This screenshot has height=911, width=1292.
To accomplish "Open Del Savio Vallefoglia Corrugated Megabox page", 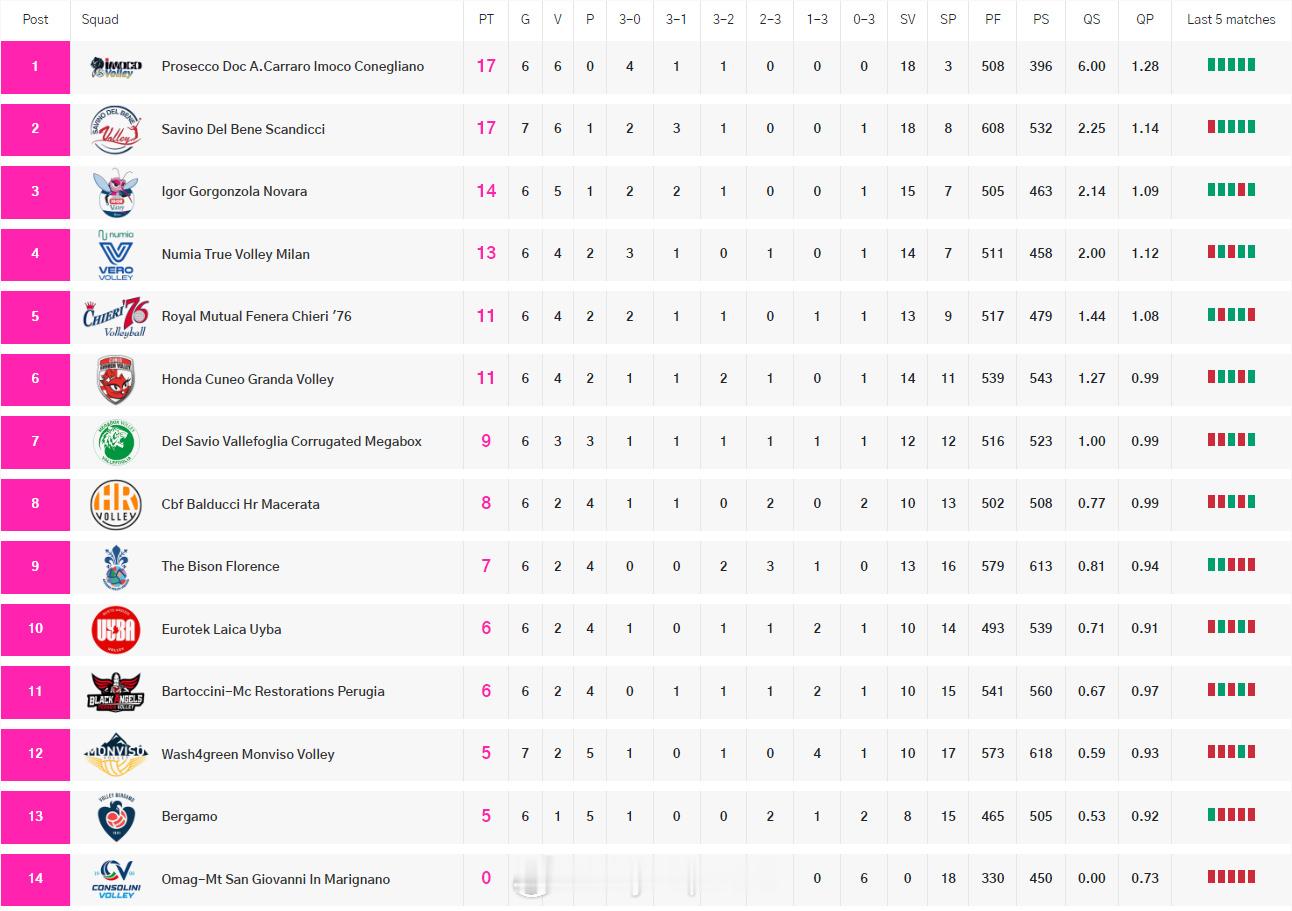I will click(292, 441).
